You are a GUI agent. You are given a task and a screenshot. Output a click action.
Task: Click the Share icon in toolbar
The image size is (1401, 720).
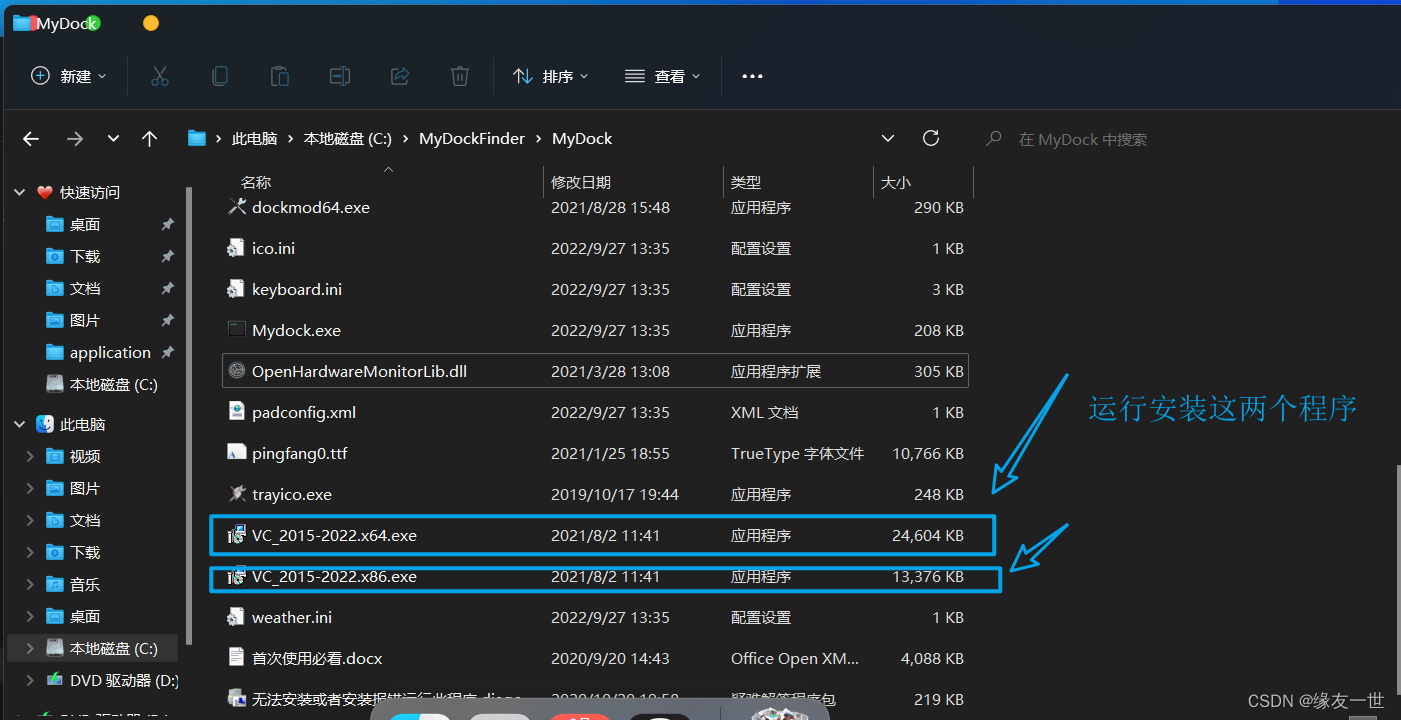400,76
